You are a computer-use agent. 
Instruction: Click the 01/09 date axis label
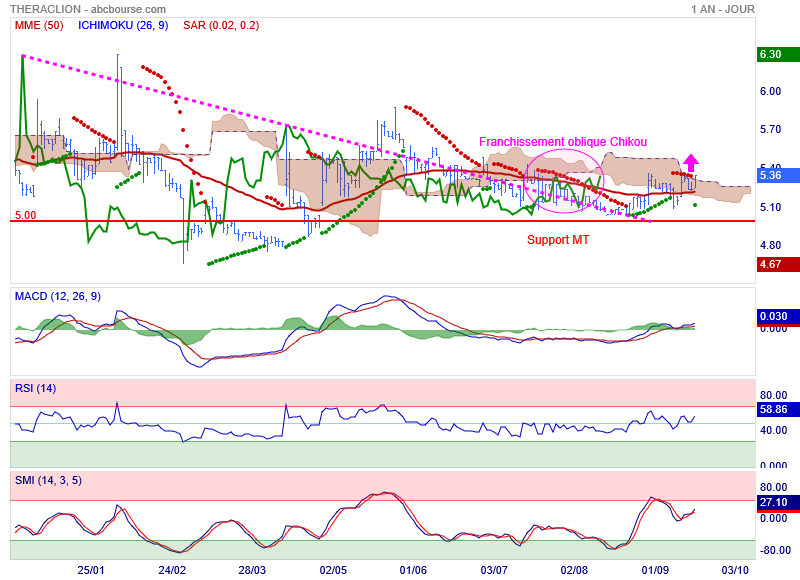[655, 570]
